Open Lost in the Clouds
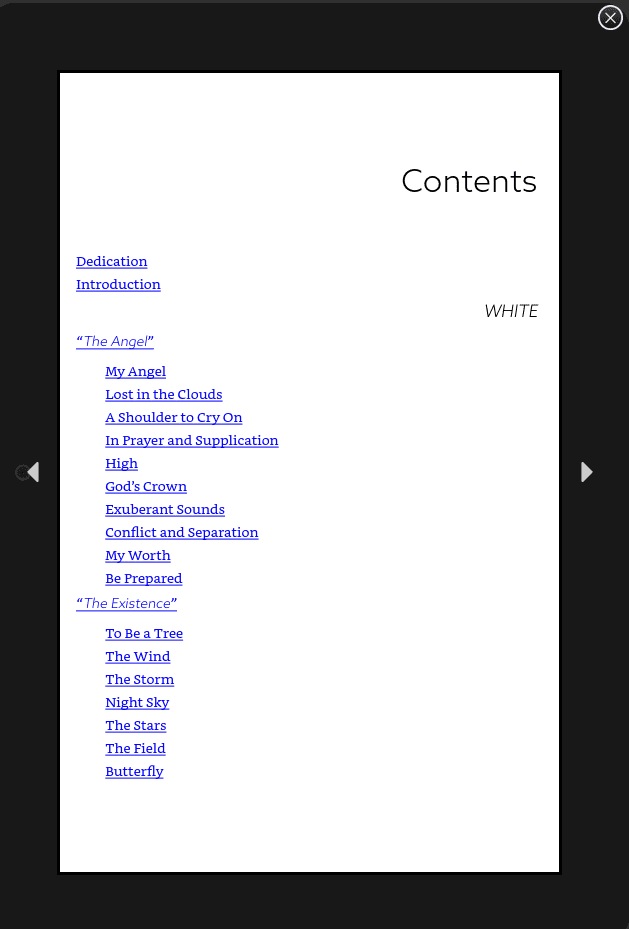The image size is (629, 929). (164, 395)
